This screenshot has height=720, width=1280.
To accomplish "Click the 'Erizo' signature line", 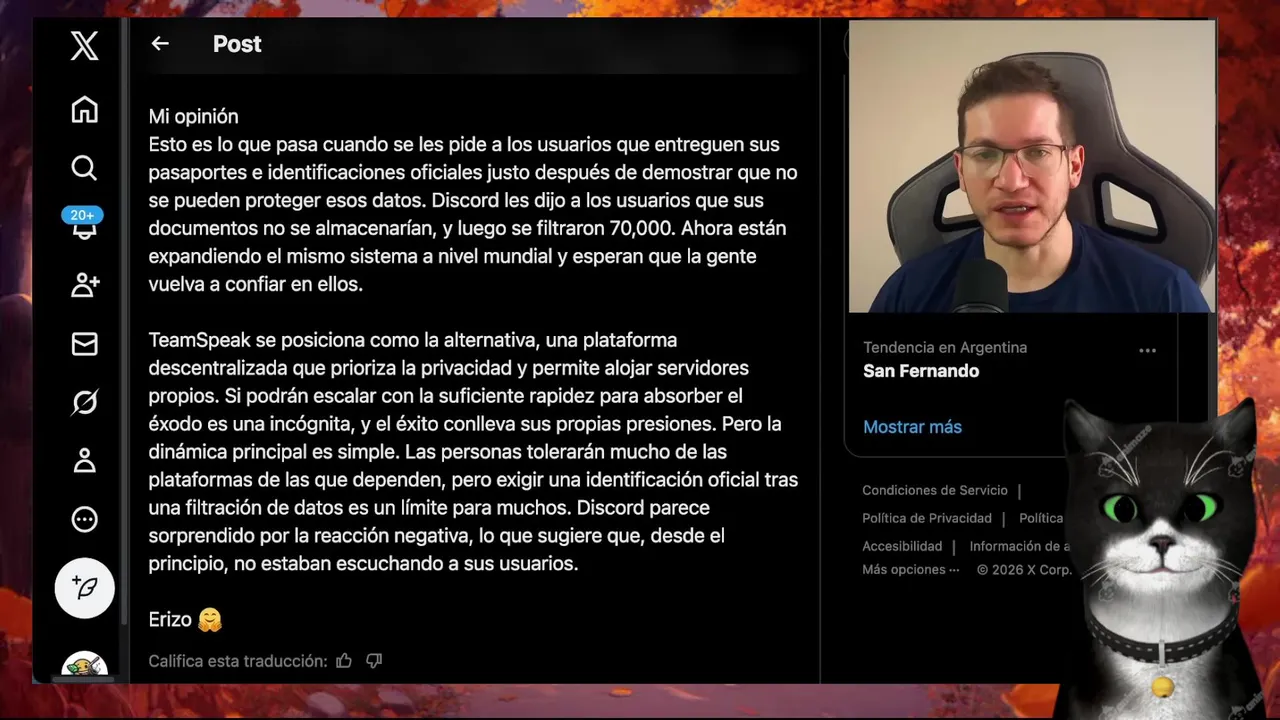I will pos(185,620).
